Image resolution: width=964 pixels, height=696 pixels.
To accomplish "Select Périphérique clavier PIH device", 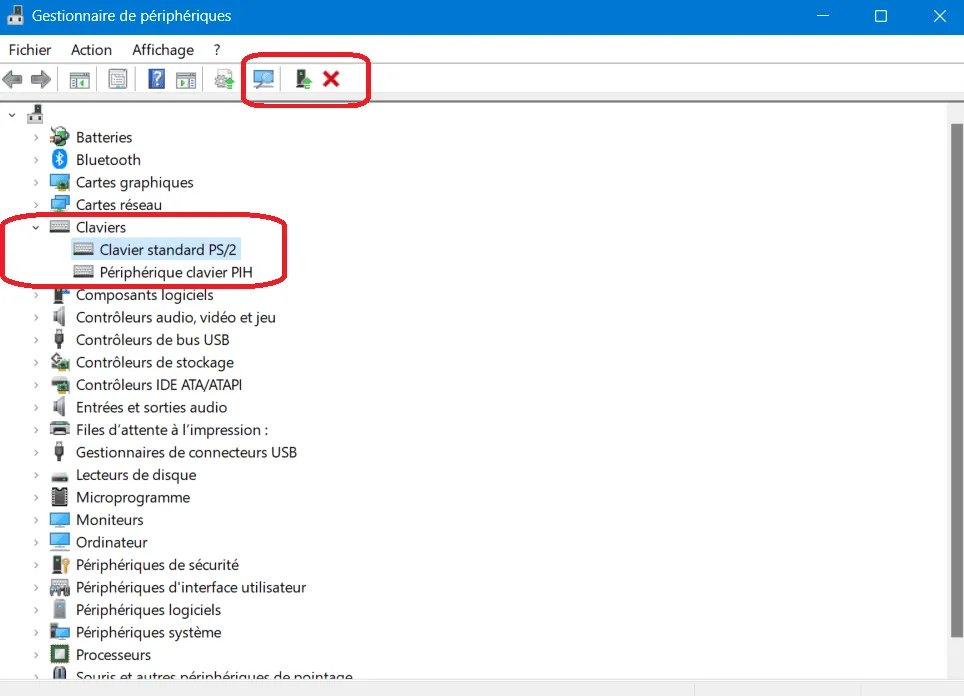I will (x=176, y=272).
